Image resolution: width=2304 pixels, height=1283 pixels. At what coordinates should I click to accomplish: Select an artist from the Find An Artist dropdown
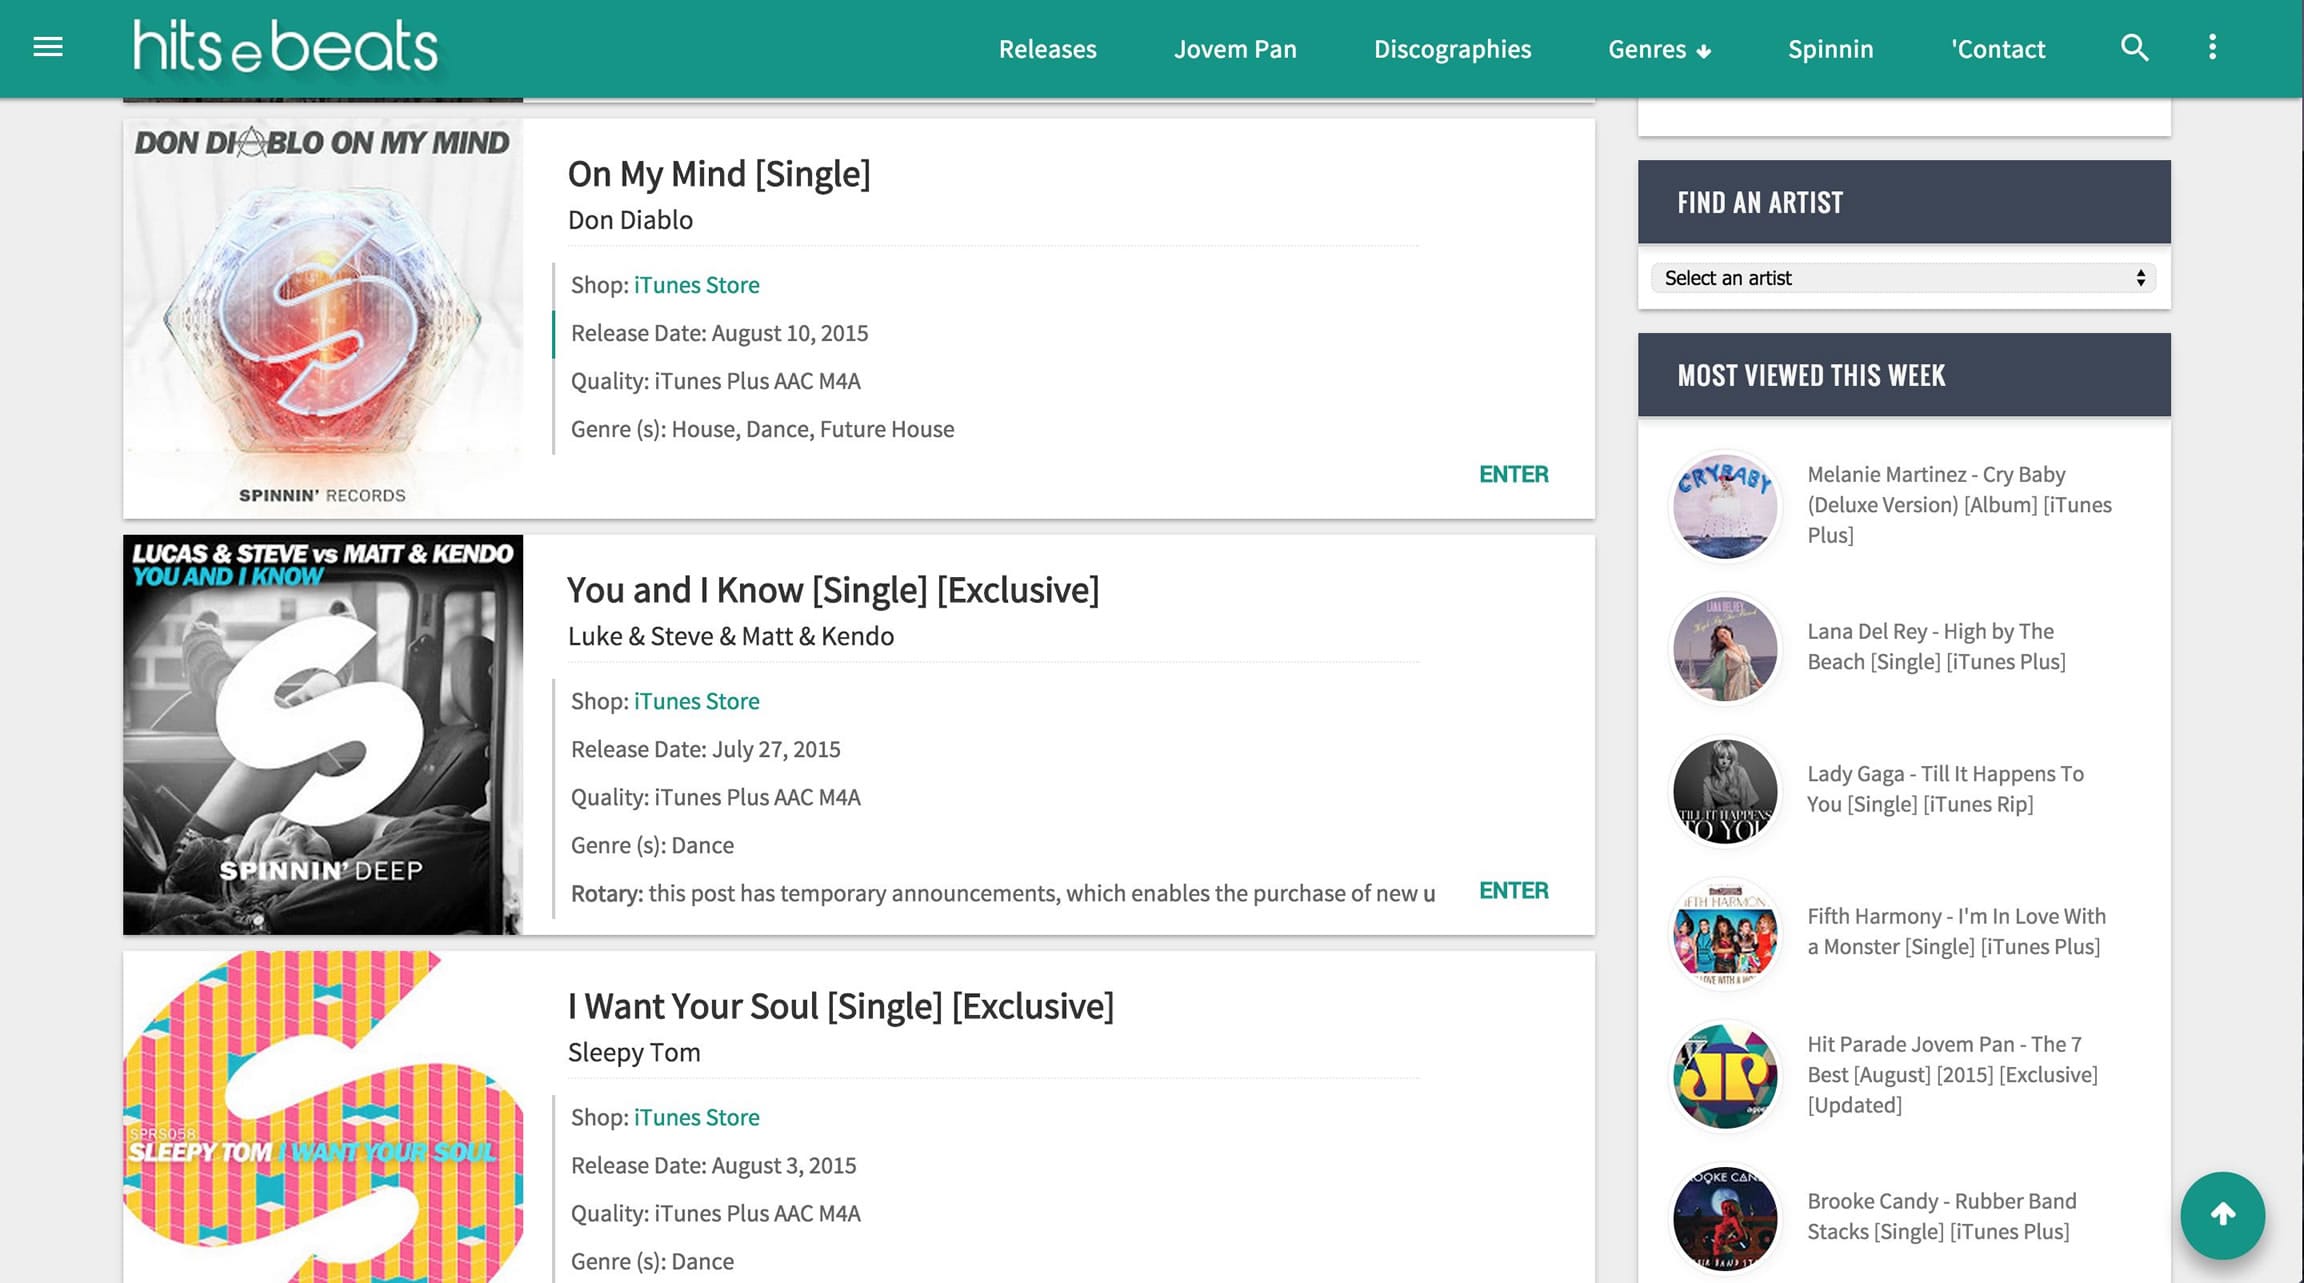[x=1903, y=277]
